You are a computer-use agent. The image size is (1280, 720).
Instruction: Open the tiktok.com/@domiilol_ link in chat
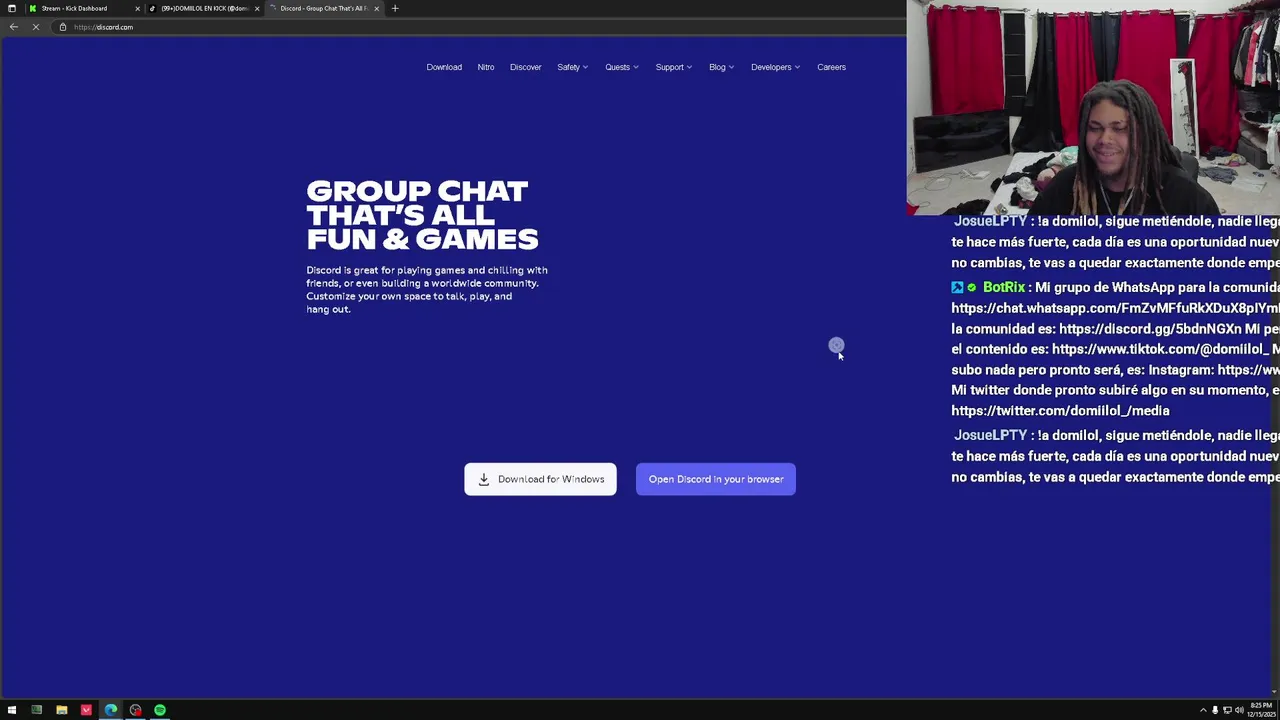1161,349
